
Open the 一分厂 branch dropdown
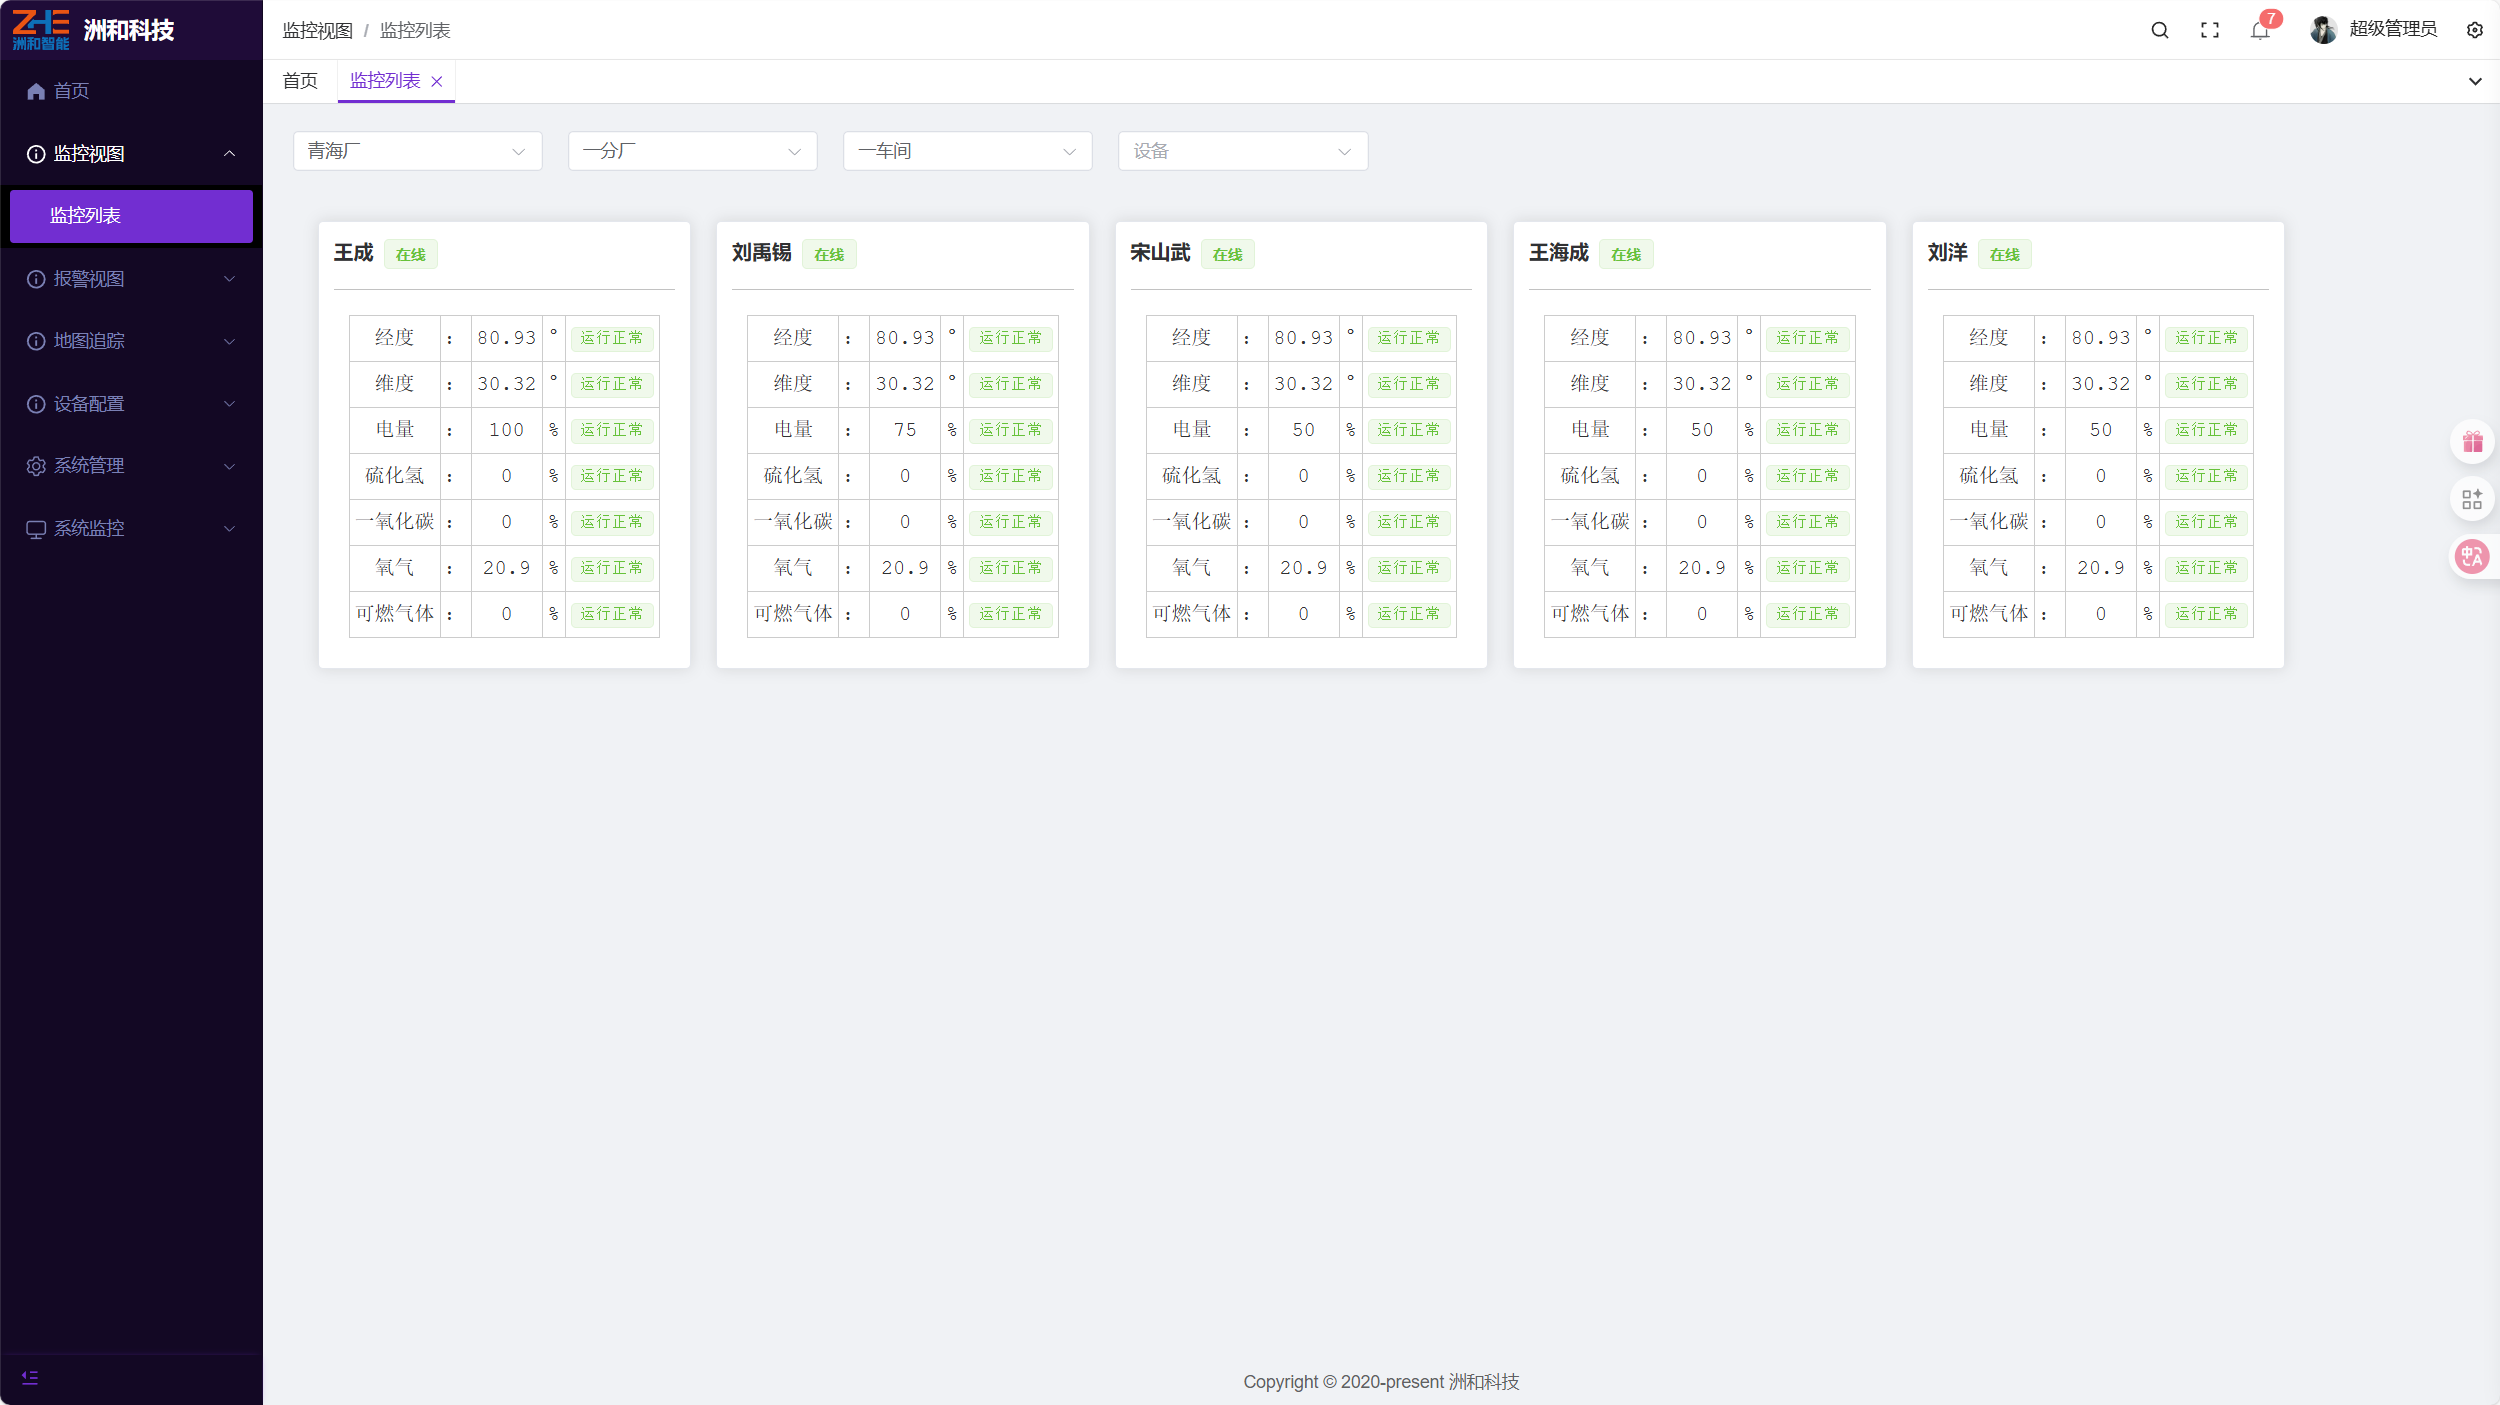coord(692,151)
